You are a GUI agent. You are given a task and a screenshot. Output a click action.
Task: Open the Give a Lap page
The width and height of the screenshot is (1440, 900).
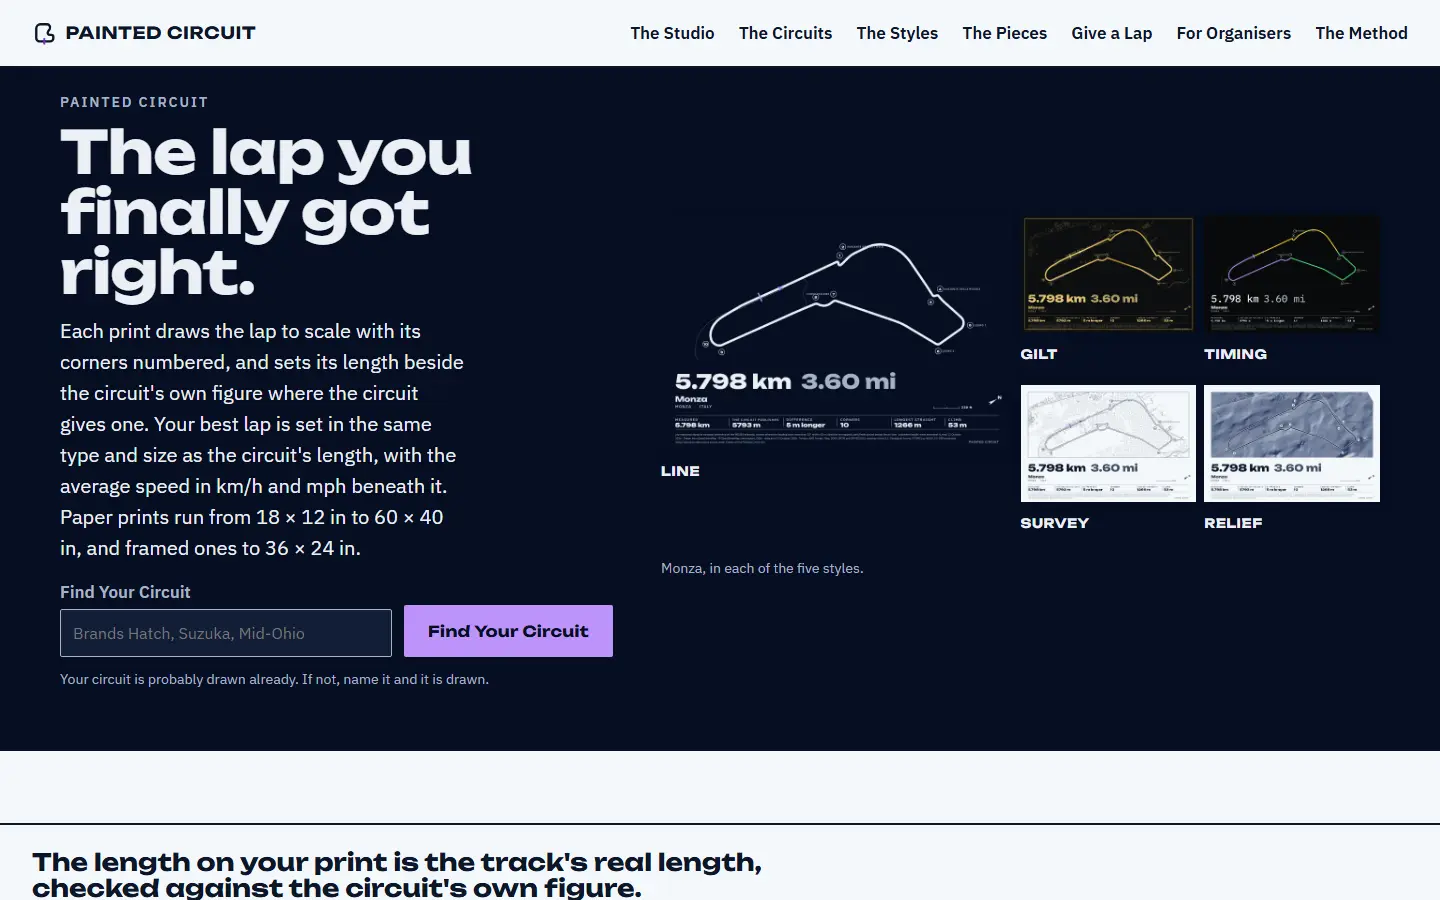point(1111,33)
